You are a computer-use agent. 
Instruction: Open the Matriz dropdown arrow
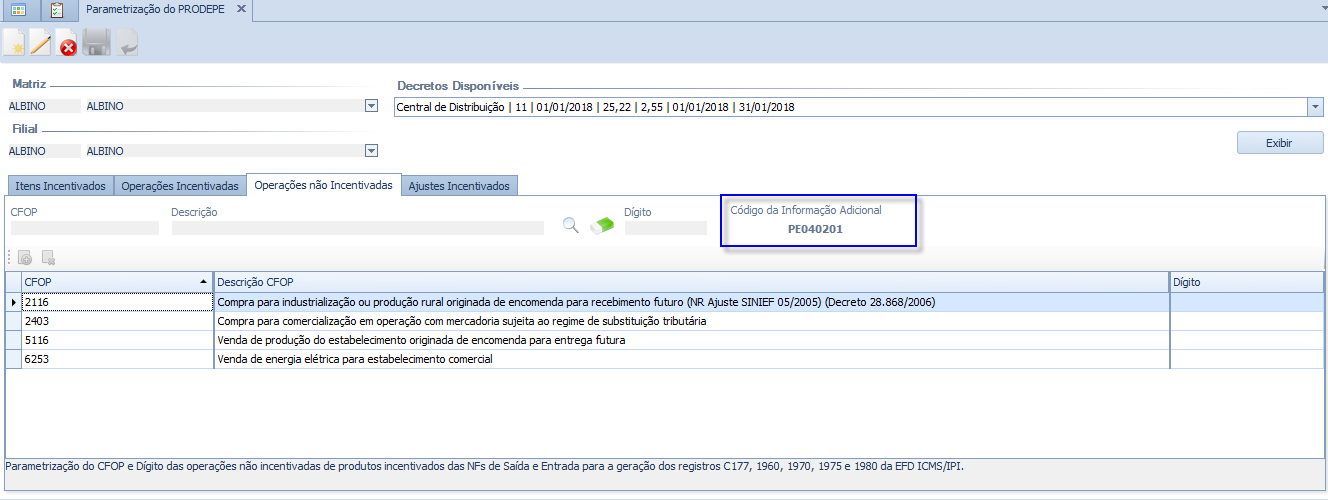371,105
